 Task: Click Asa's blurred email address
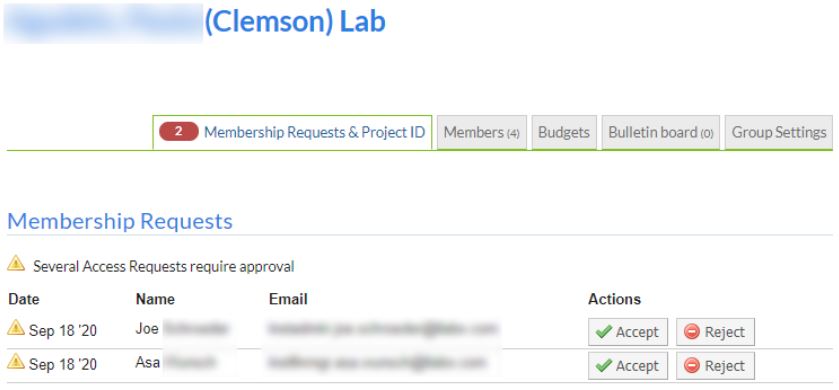point(377,363)
